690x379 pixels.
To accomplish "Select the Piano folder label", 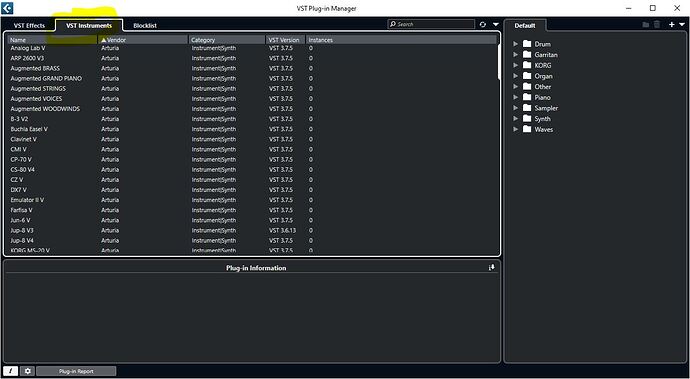I will point(542,97).
